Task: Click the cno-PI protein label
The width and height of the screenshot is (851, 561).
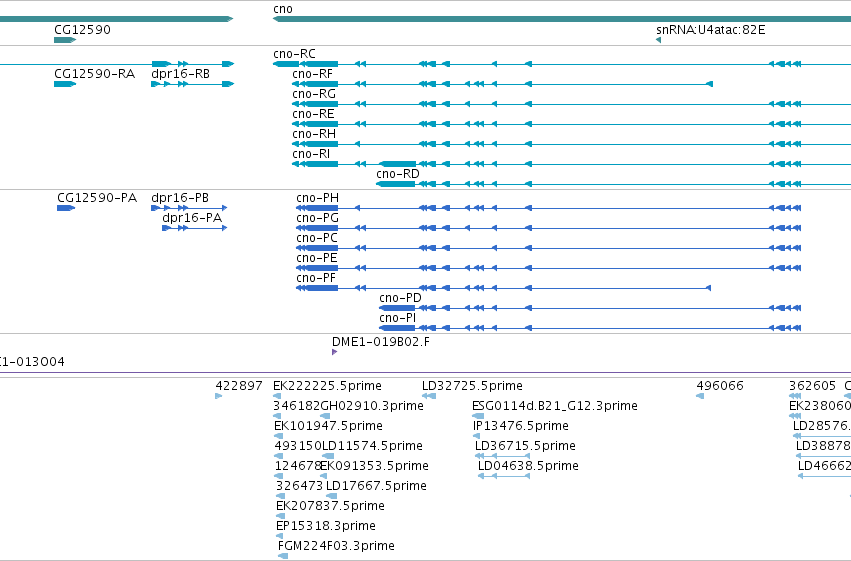Action: pyautogui.click(x=398, y=318)
